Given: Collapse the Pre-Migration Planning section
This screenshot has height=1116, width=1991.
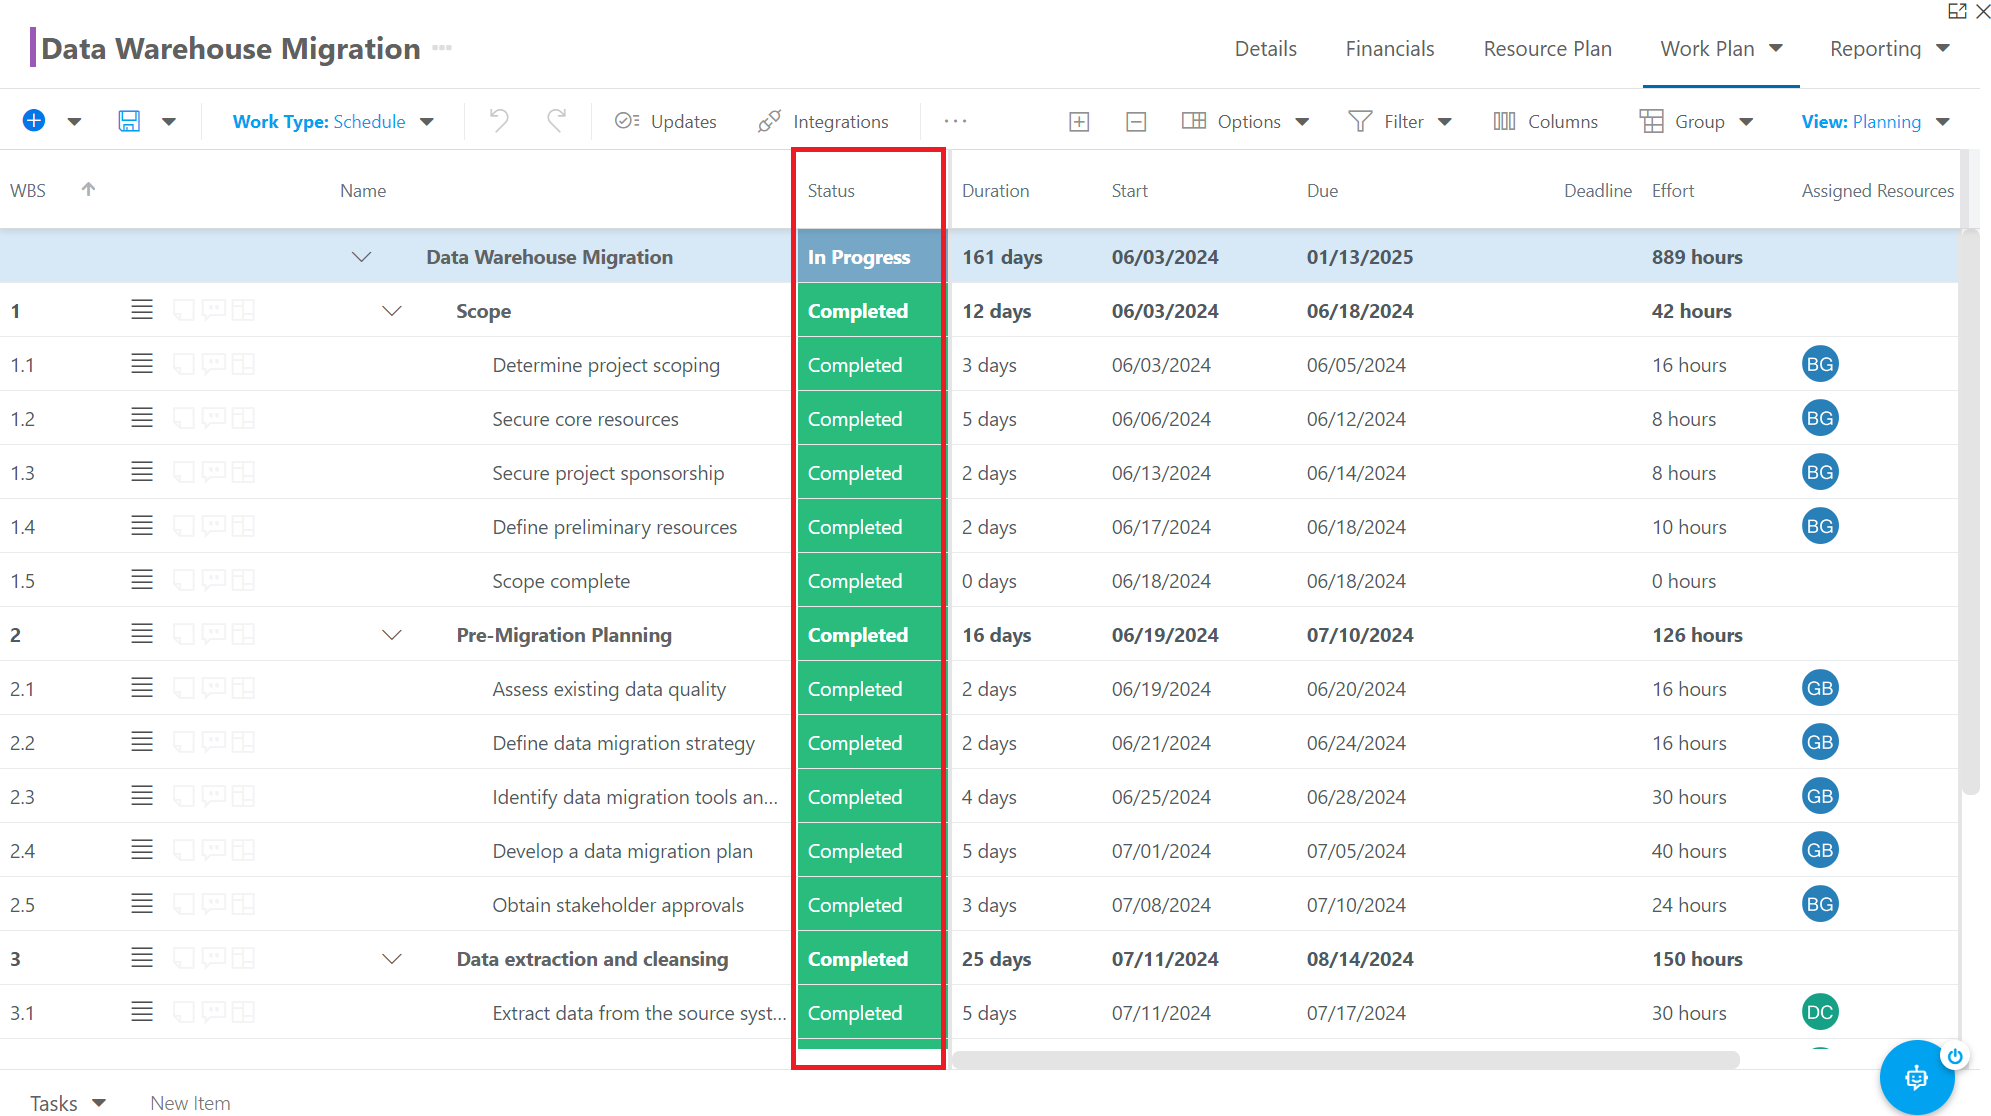Looking at the screenshot, I should coord(392,635).
